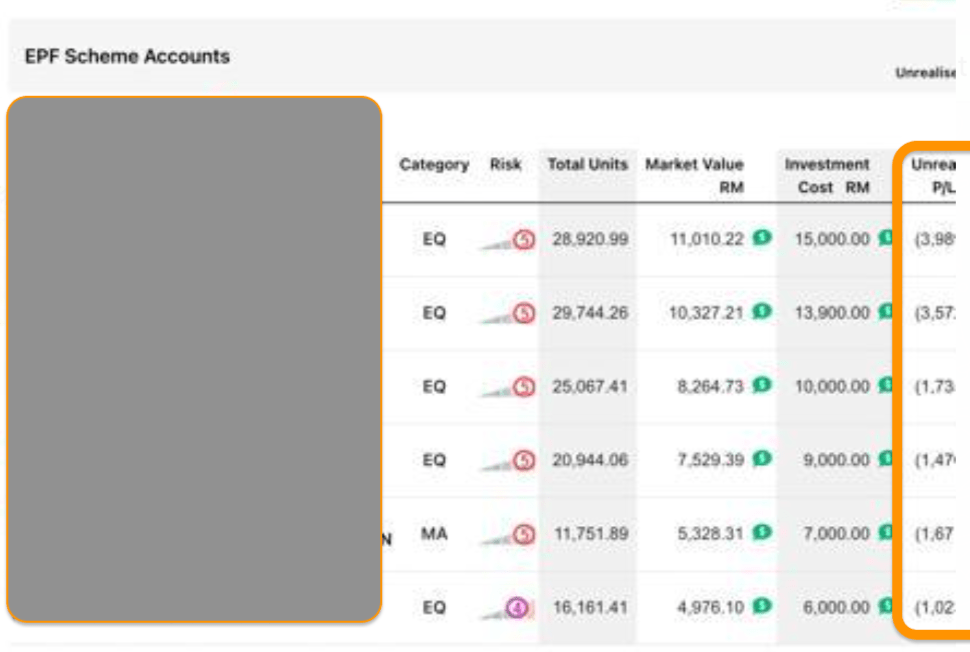Click green icon beside 5,328.31 market value
970x652 pixels.
click(762, 533)
